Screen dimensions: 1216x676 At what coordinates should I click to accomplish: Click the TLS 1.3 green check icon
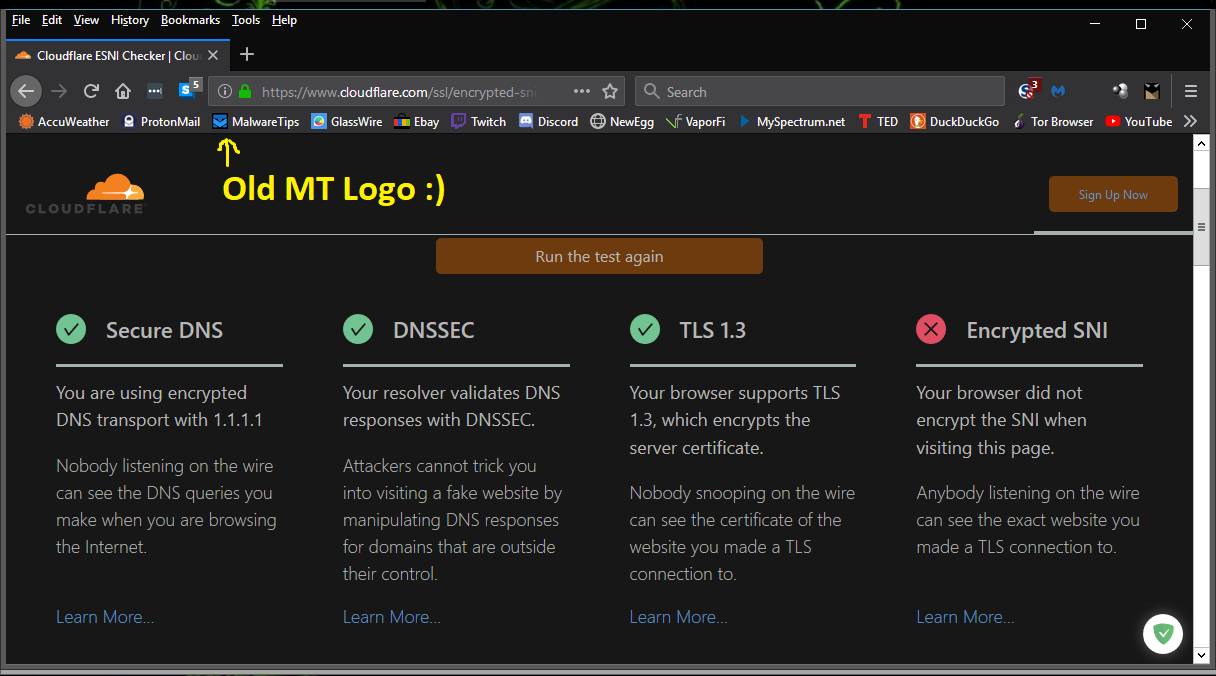pyautogui.click(x=645, y=329)
